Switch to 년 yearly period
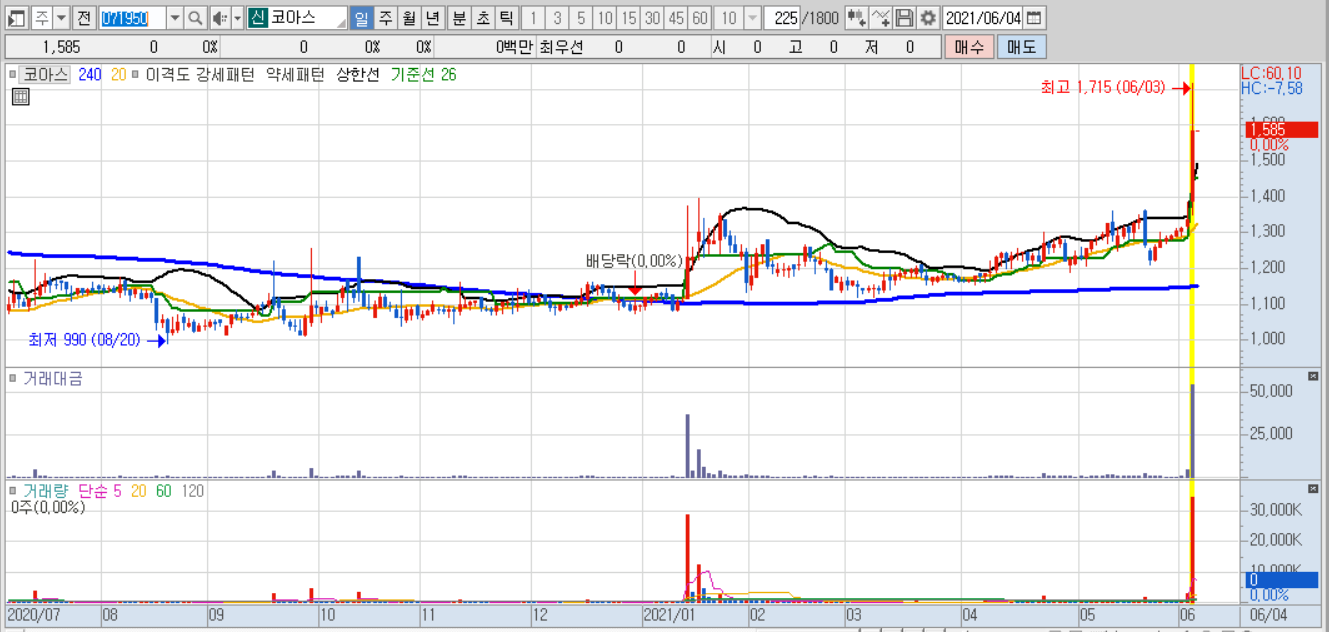This screenshot has height=632, width=1329. click(x=433, y=18)
